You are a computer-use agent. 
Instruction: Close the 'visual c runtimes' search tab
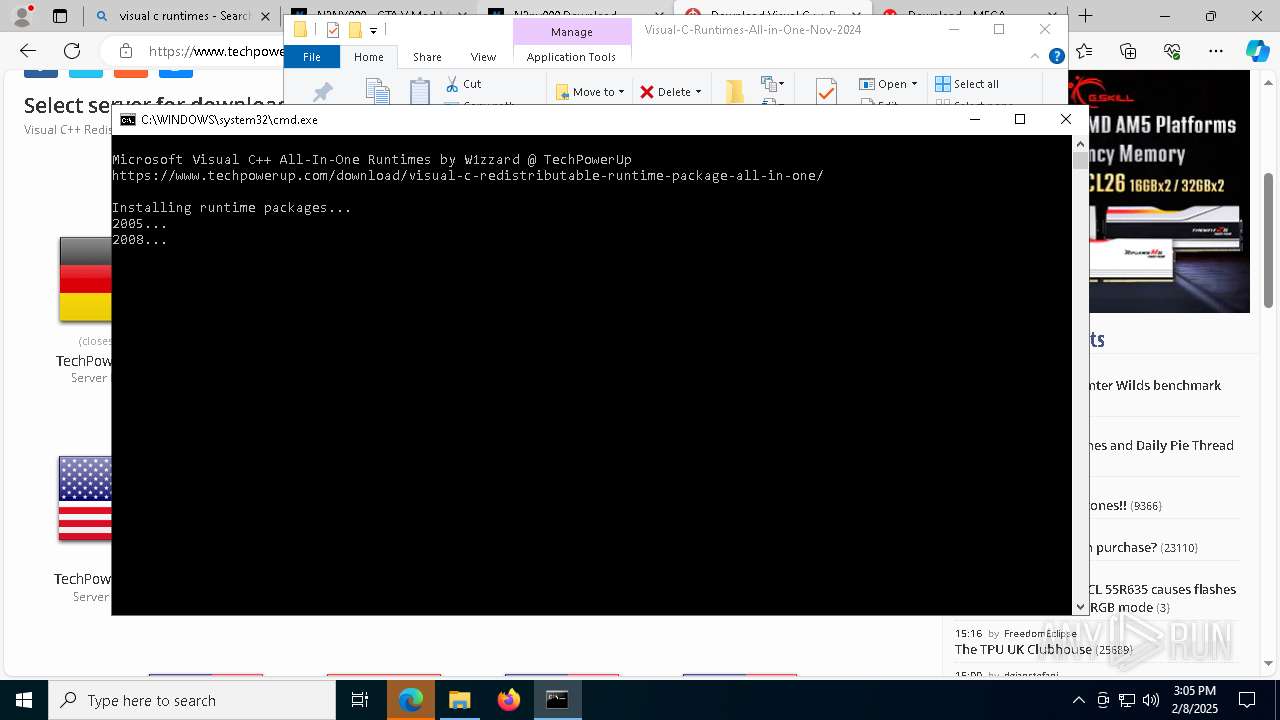coord(266,16)
